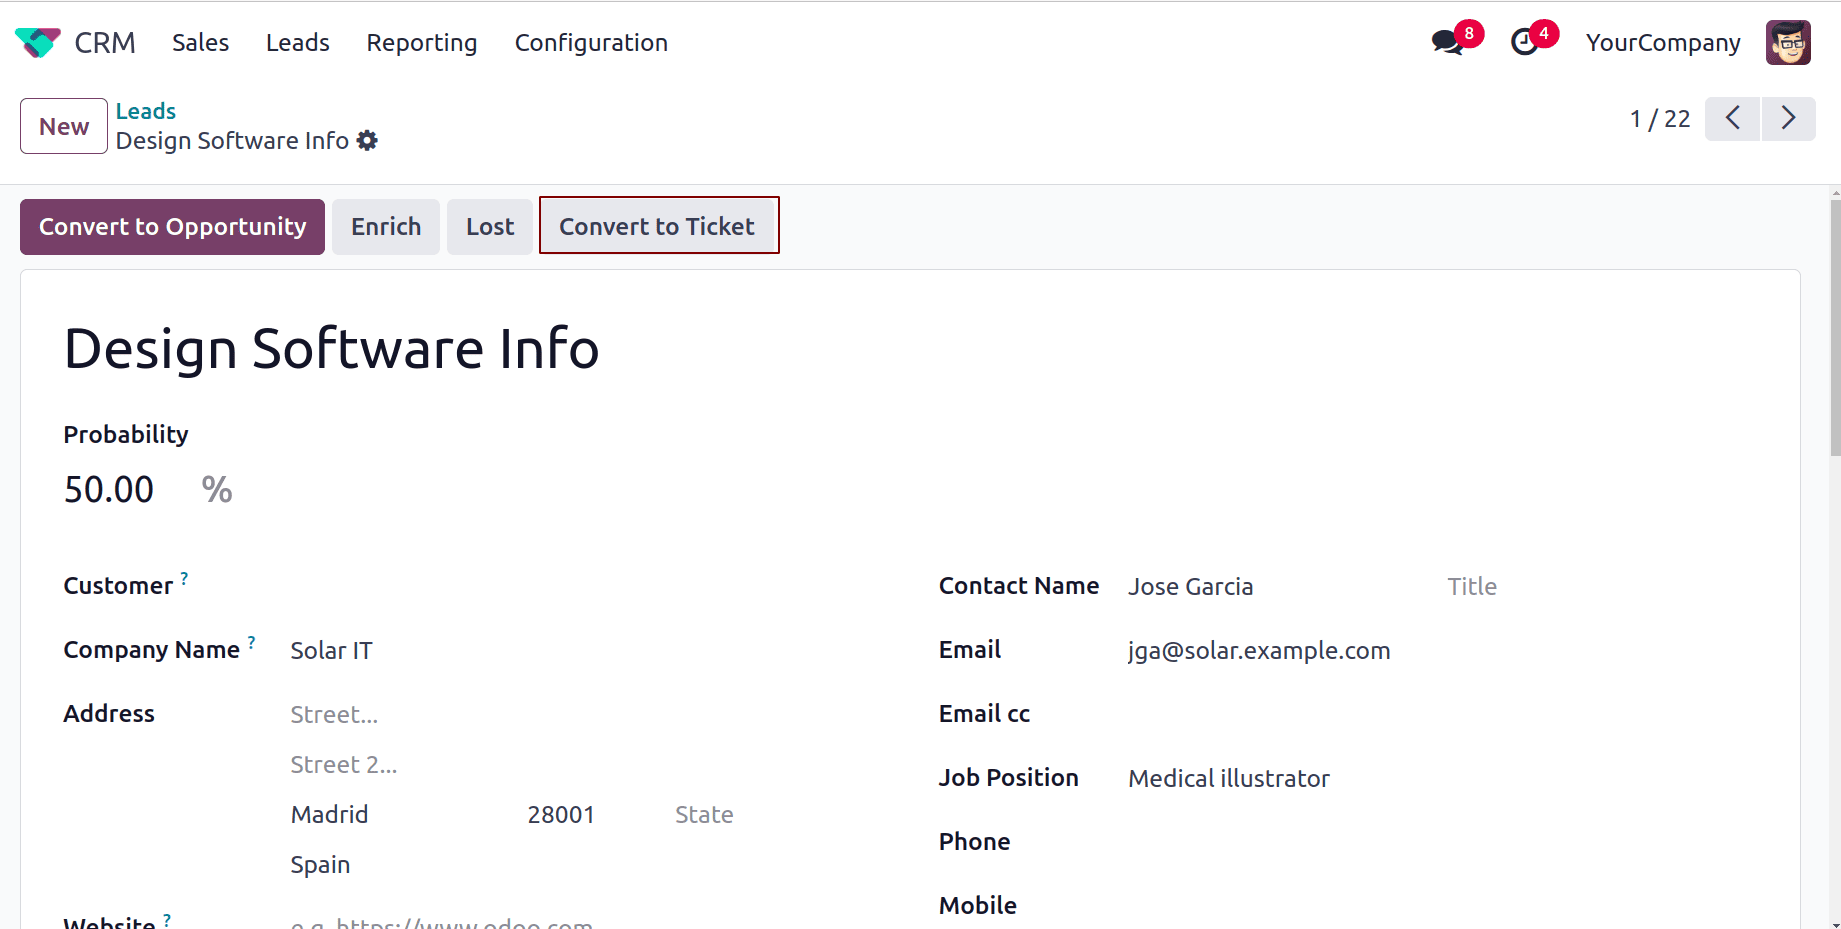Click the Customer field help question mark
Screen dimensions: 1841x929
[x=184, y=577]
